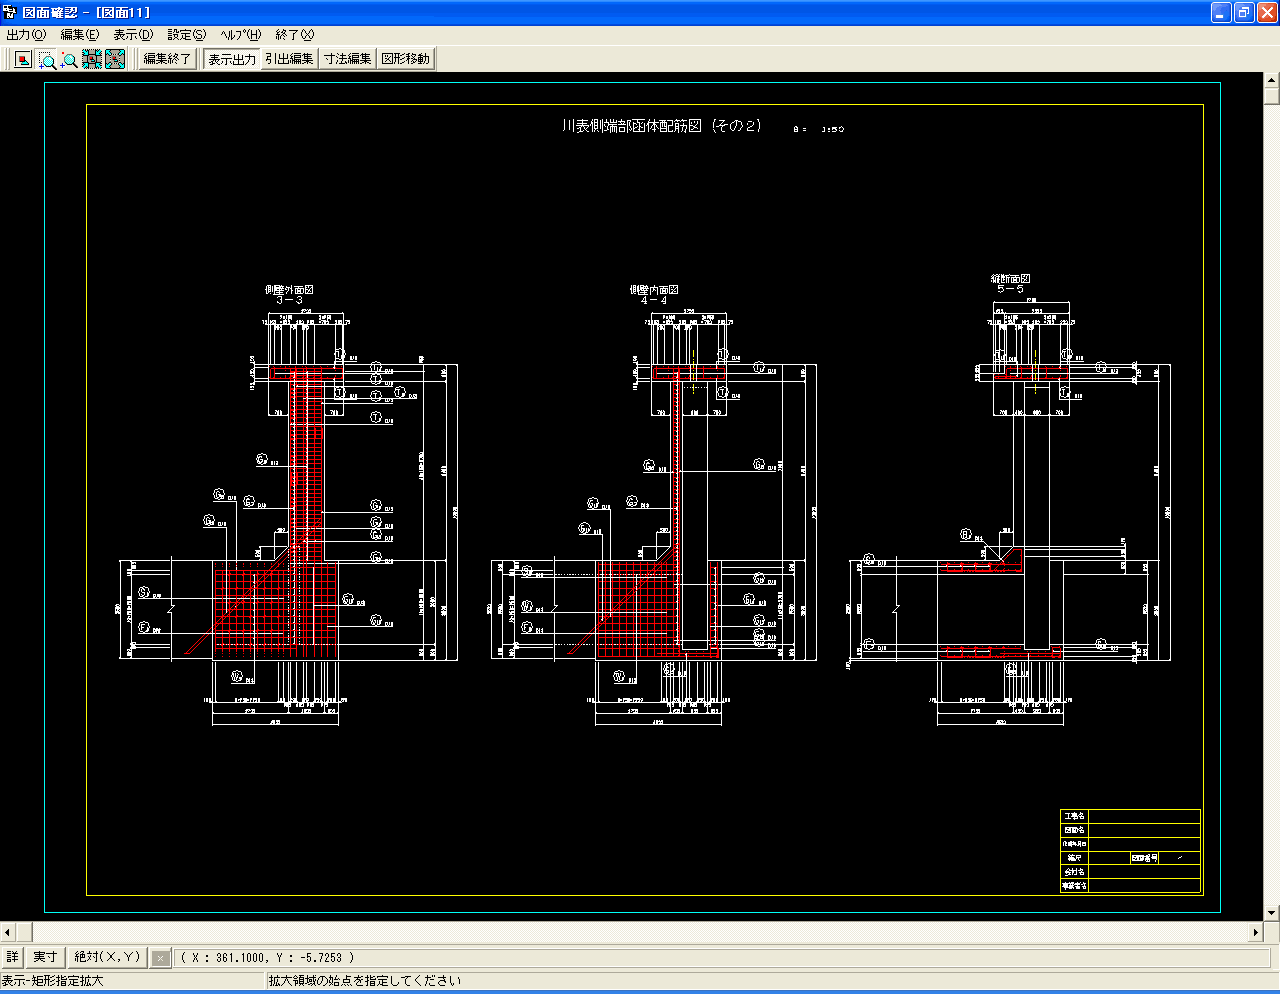Open the 出力(O) menu
This screenshot has height=994, width=1280.
pos(26,35)
